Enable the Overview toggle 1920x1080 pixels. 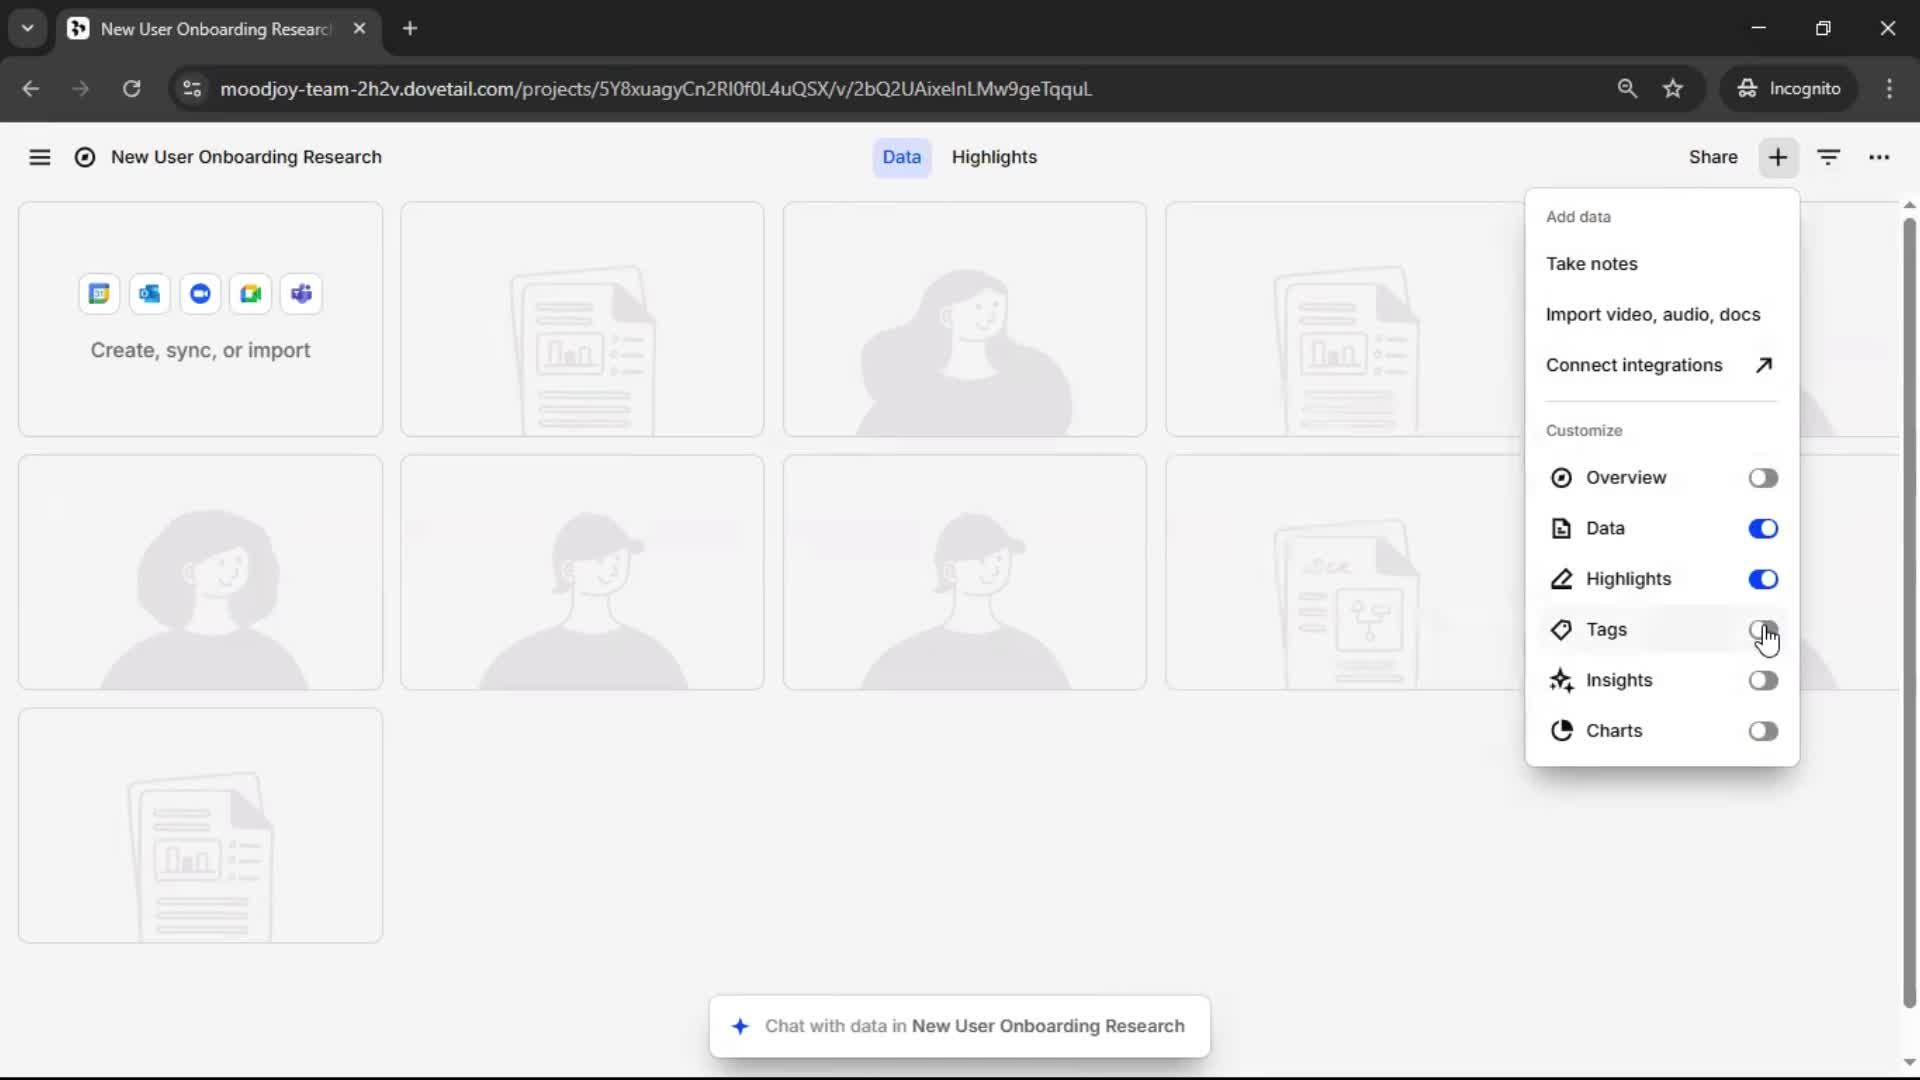(x=1762, y=478)
